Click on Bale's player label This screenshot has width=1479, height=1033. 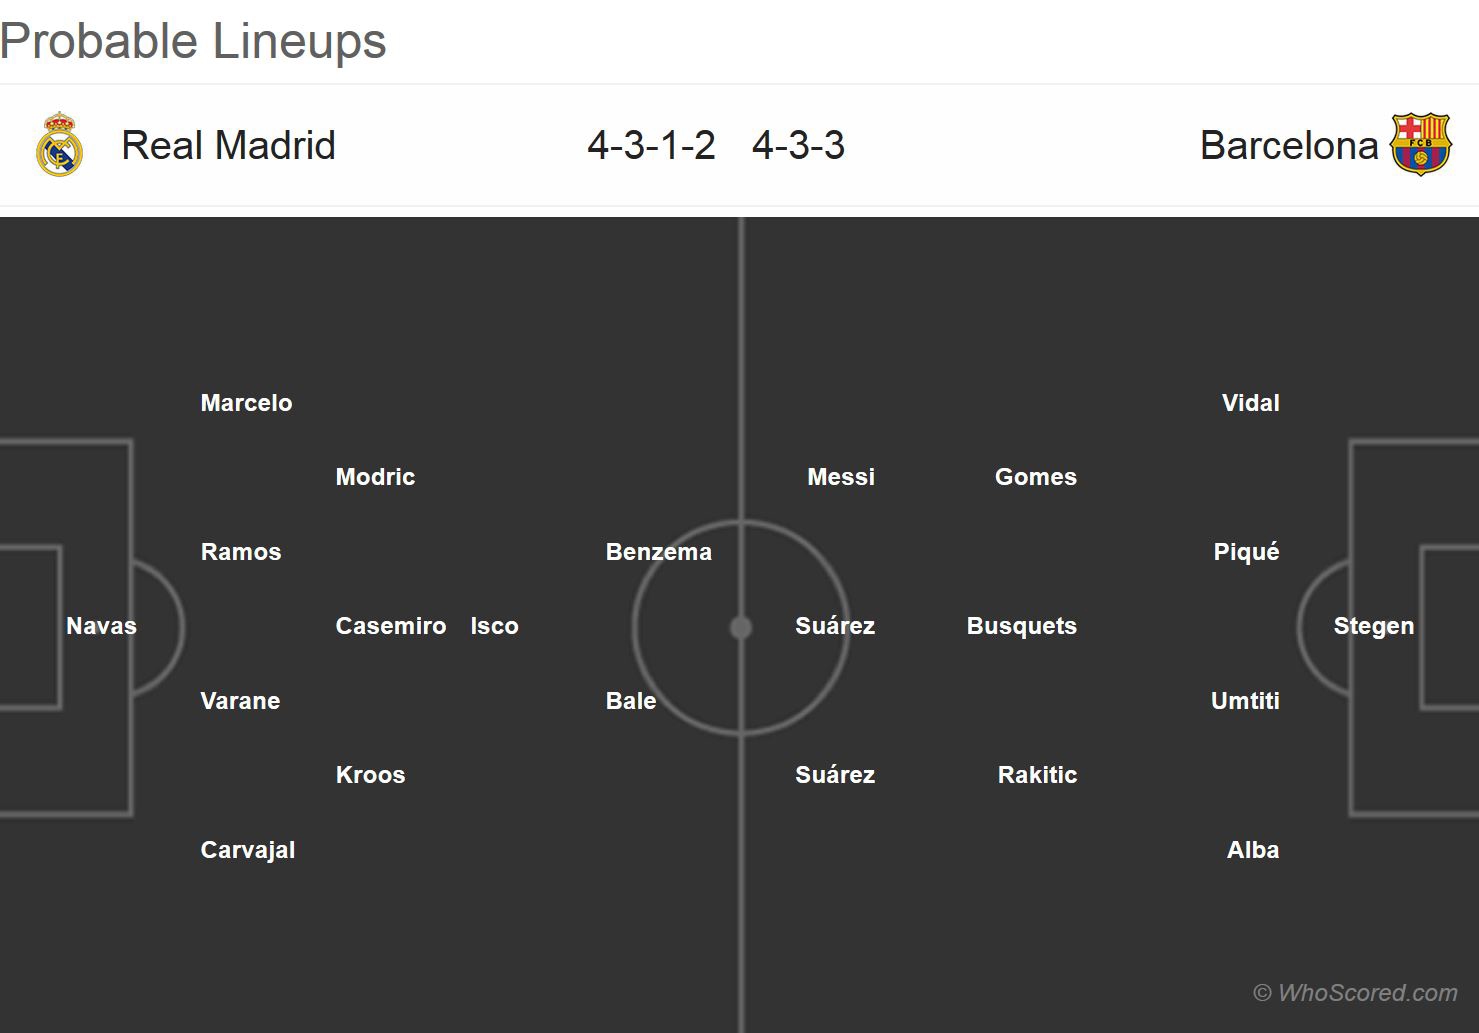[631, 701]
